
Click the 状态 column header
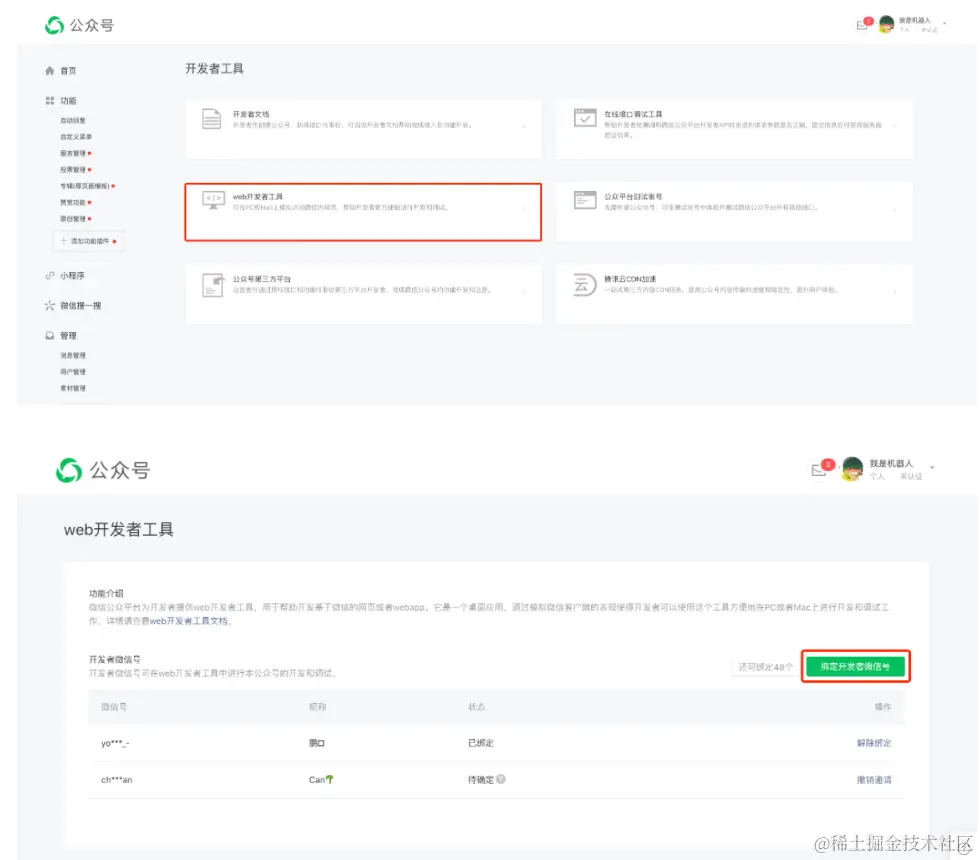(476, 707)
